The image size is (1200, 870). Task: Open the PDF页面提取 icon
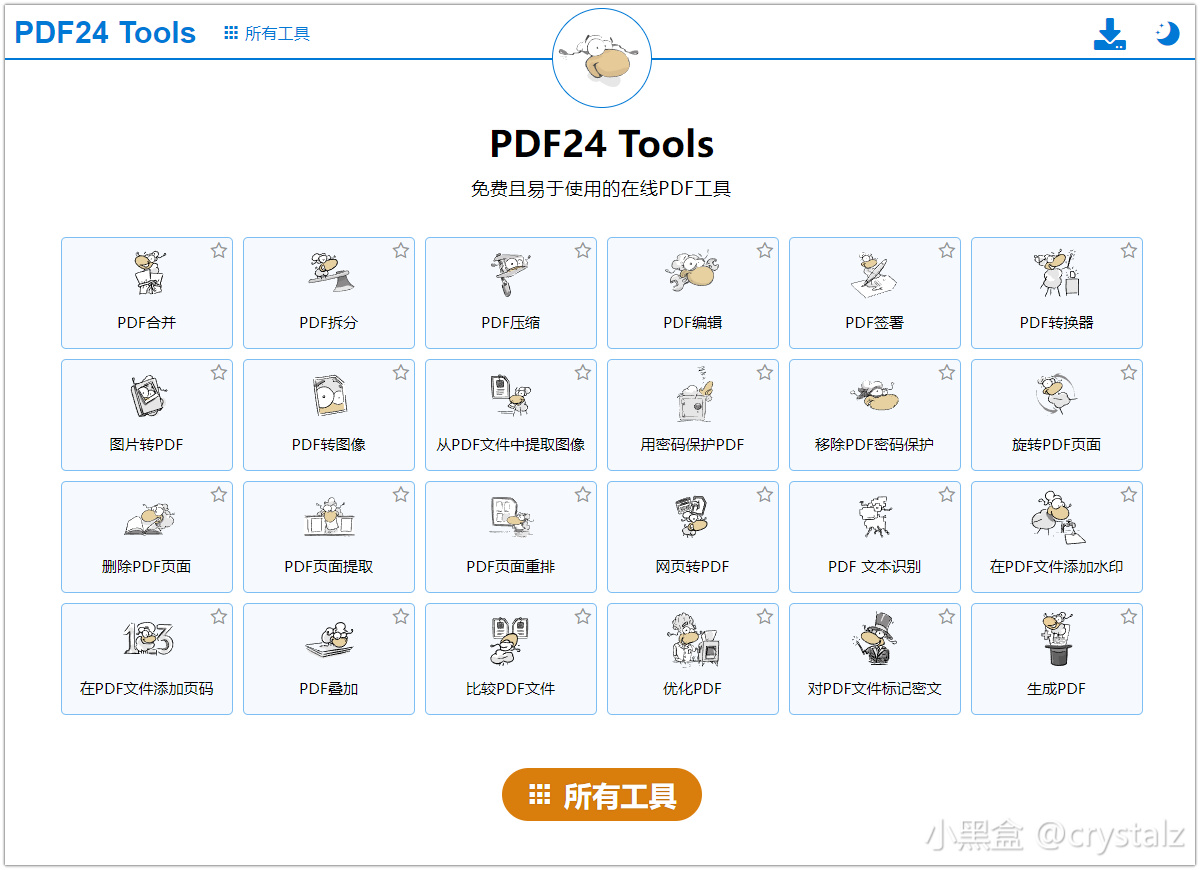(x=329, y=518)
